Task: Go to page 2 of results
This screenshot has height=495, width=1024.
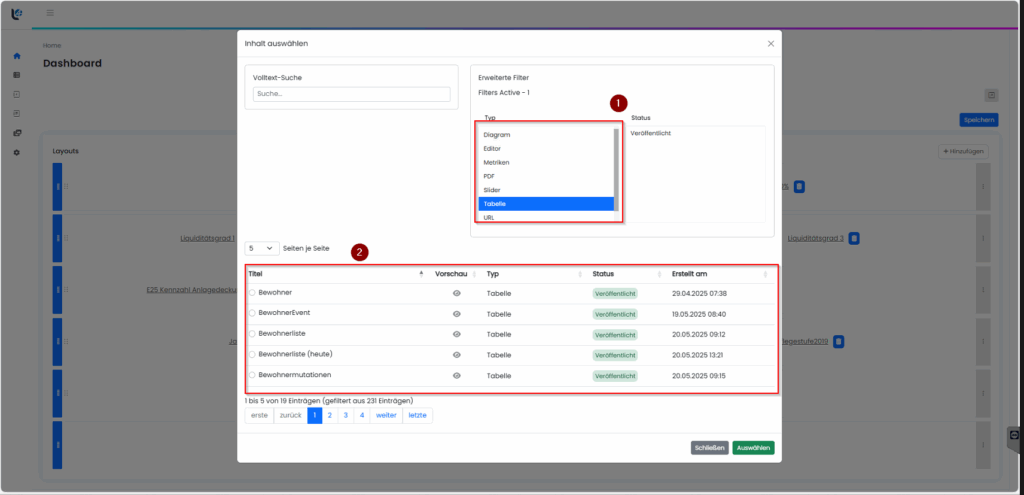Action: tap(330, 415)
